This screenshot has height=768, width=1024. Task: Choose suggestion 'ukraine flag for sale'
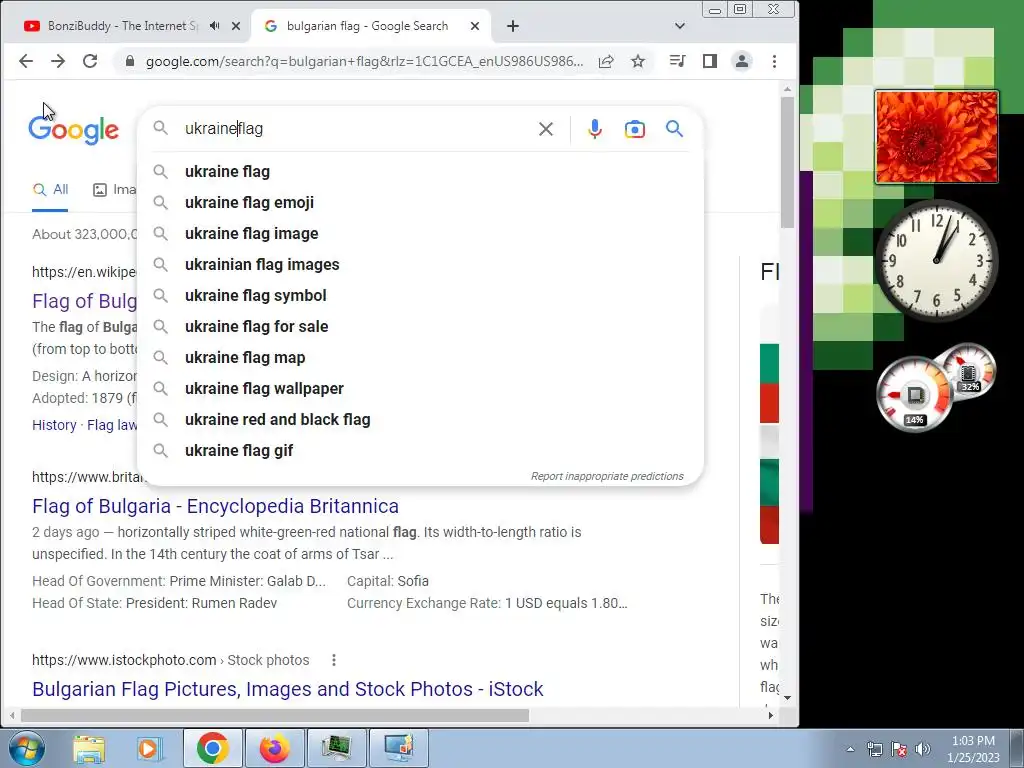(421, 327)
